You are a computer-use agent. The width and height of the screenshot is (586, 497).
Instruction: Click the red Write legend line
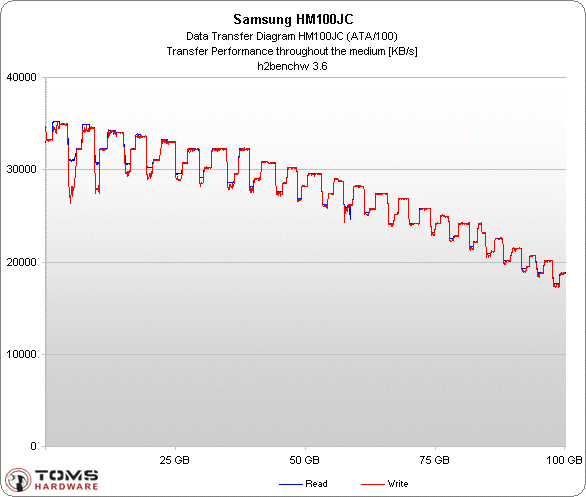point(373,485)
